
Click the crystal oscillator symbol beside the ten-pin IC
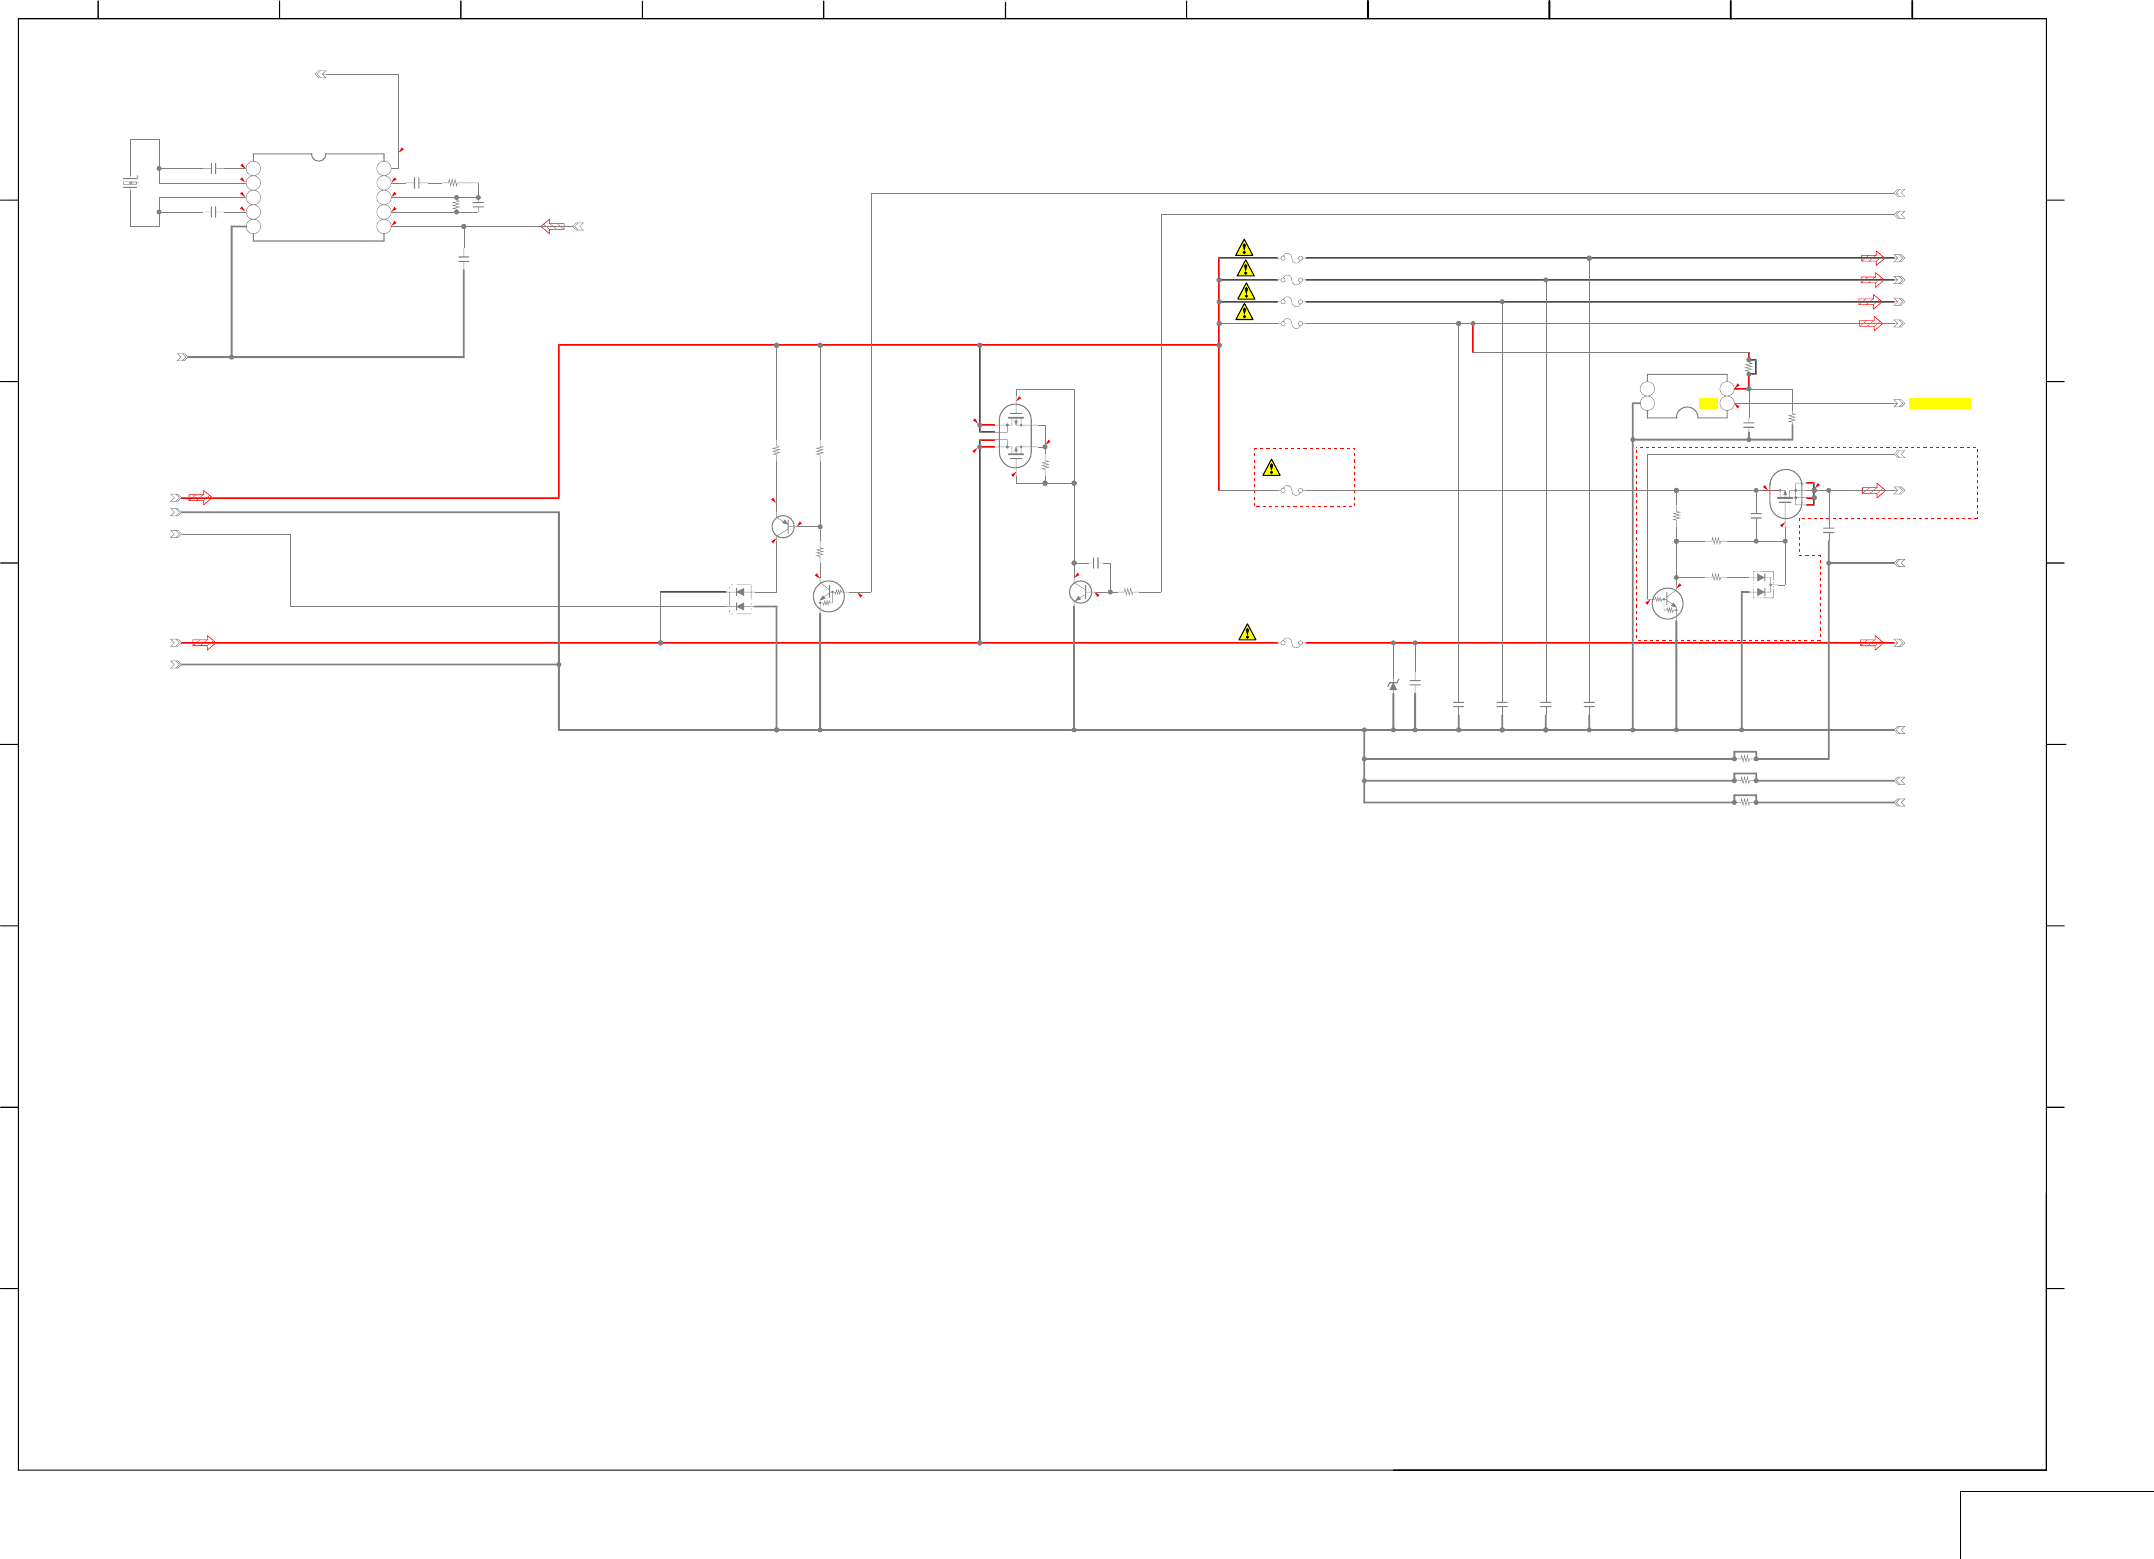[x=130, y=183]
